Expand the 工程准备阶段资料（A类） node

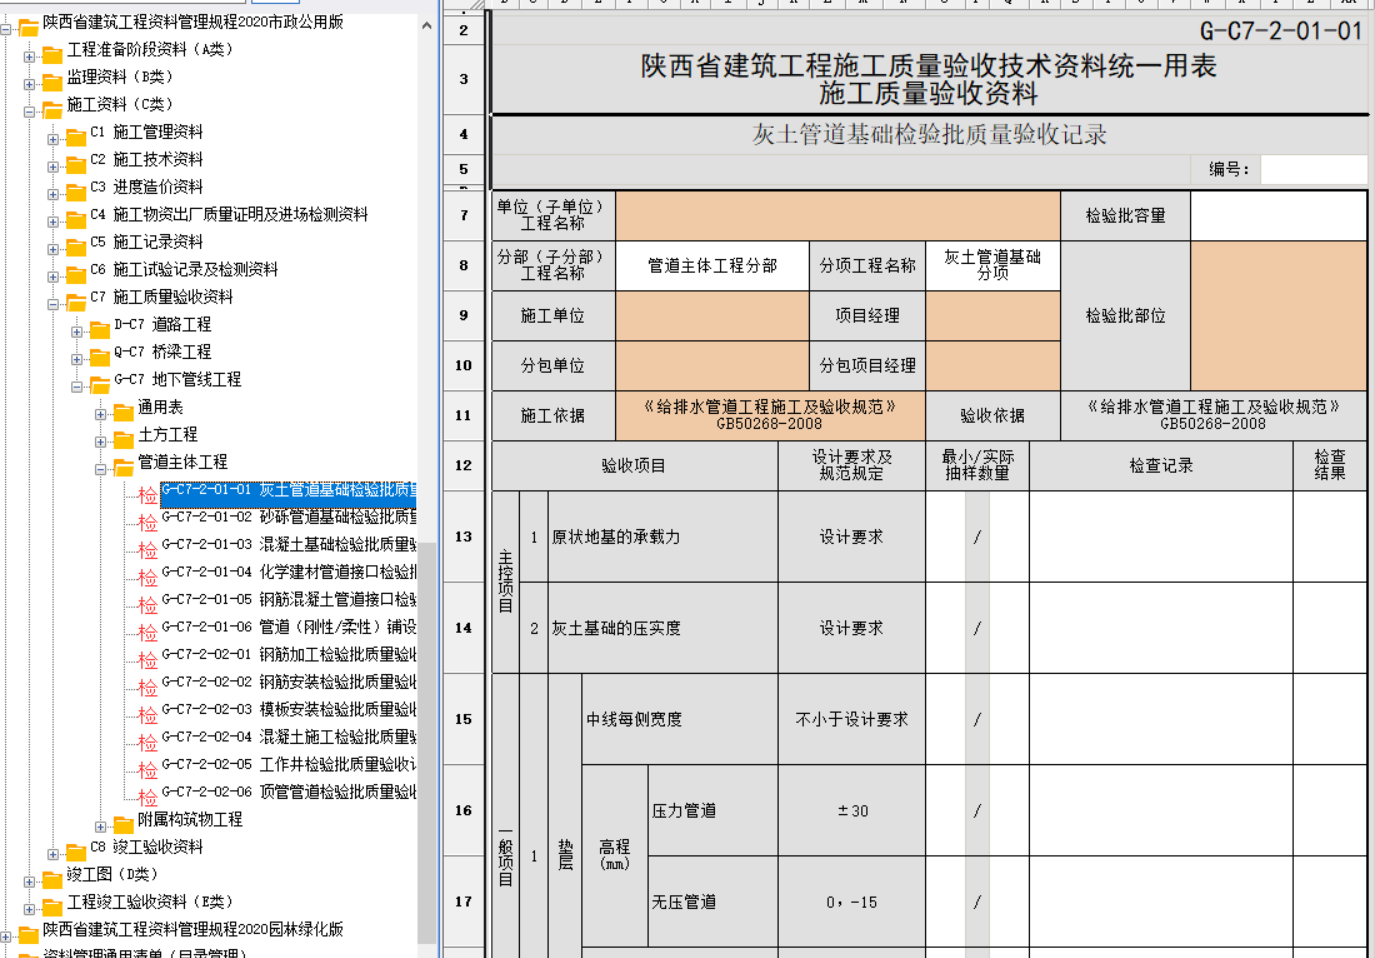tap(29, 57)
